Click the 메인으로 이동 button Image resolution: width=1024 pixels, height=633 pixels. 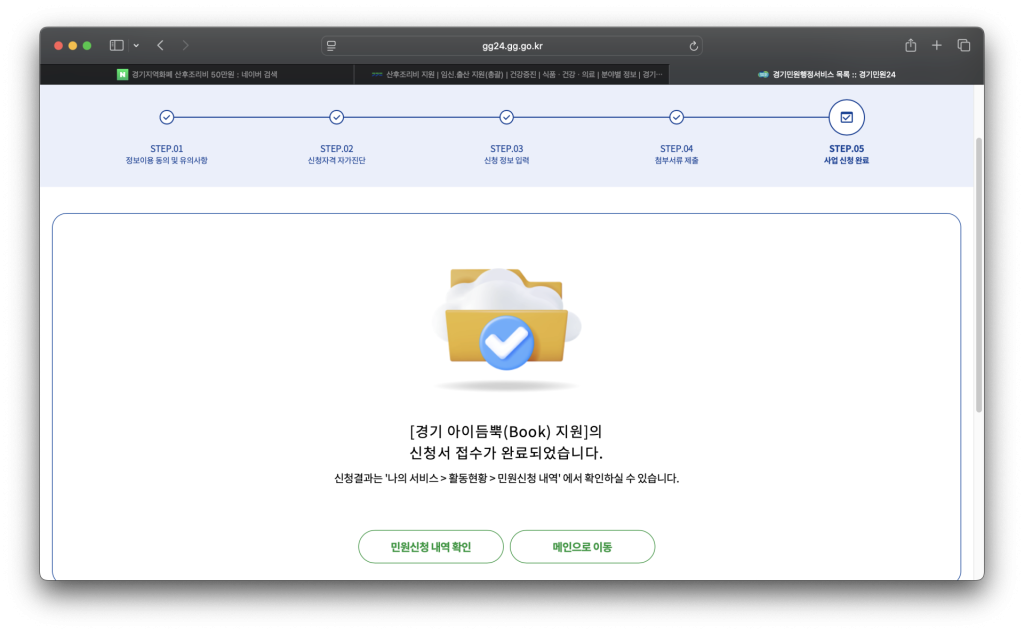pyautogui.click(x=582, y=547)
